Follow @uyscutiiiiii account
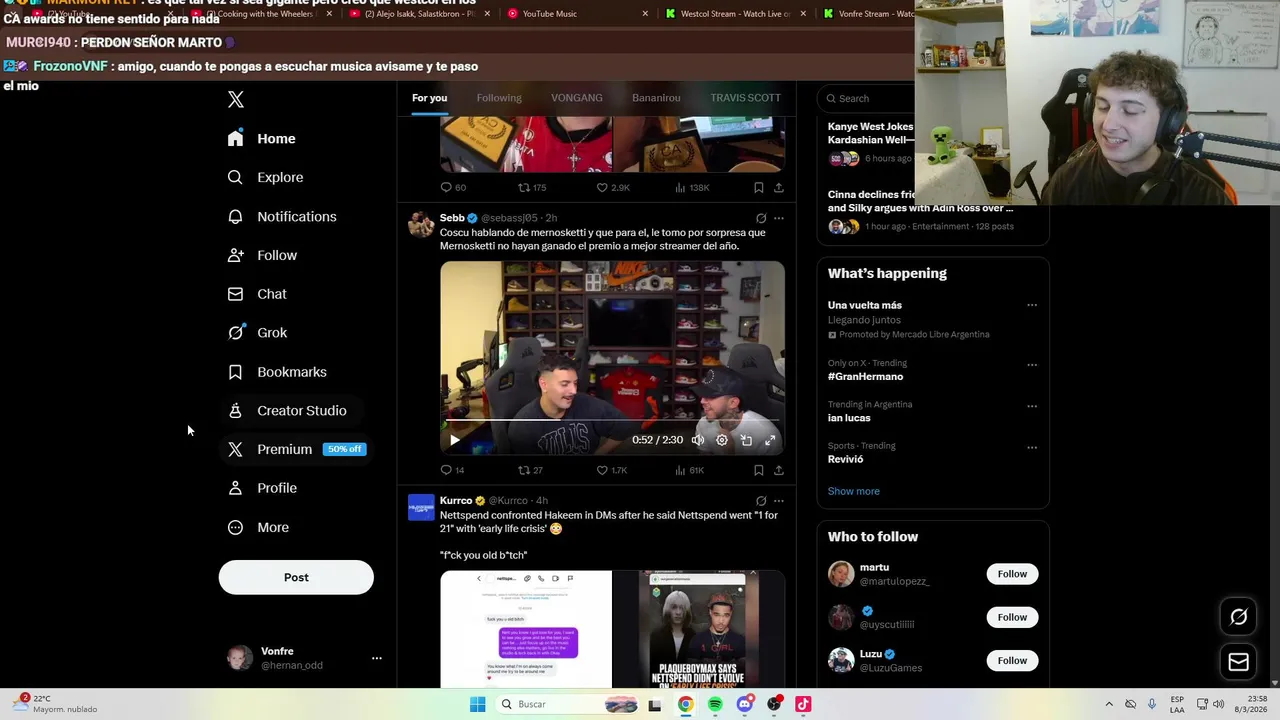Viewport: 1280px width, 720px height. [x=1012, y=618]
